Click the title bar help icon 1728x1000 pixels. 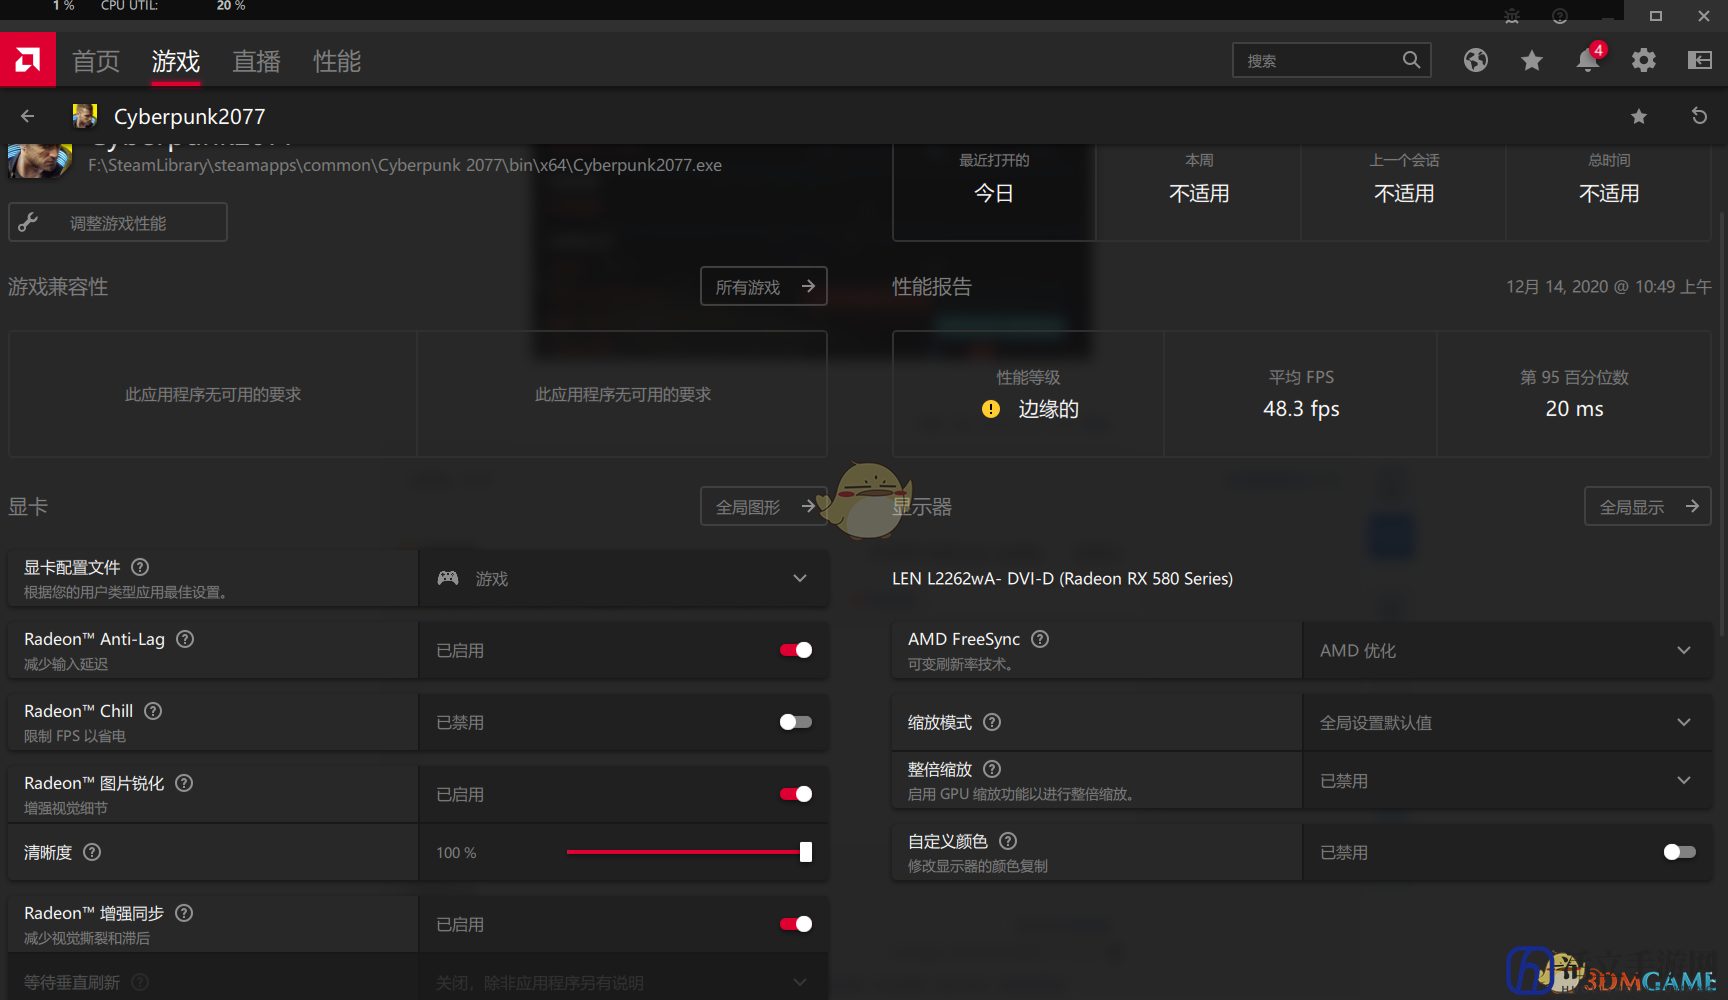(1560, 16)
